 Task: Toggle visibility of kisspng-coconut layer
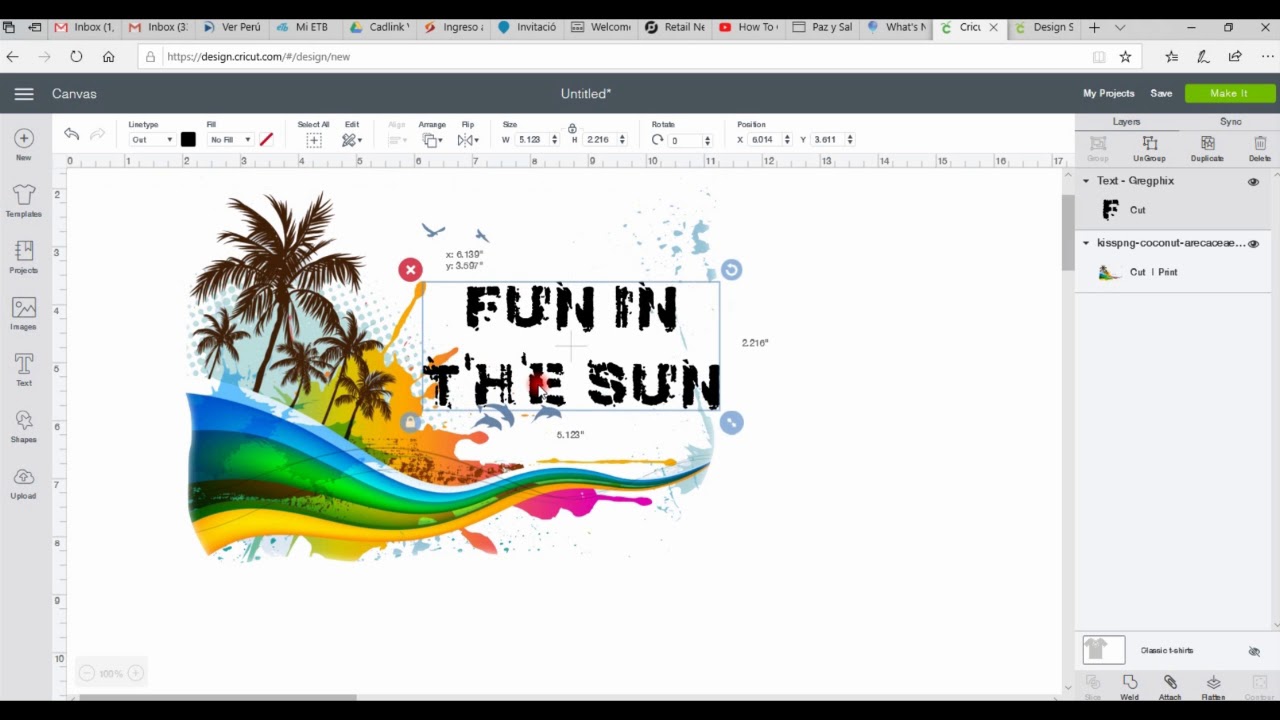(1253, 243)
